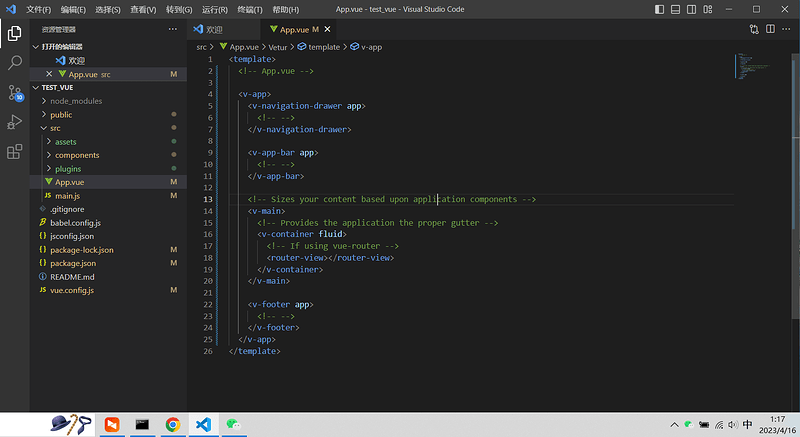Switch the Chinese input method indicator
The width and height of the screenshot is (800, 437).
747,425
